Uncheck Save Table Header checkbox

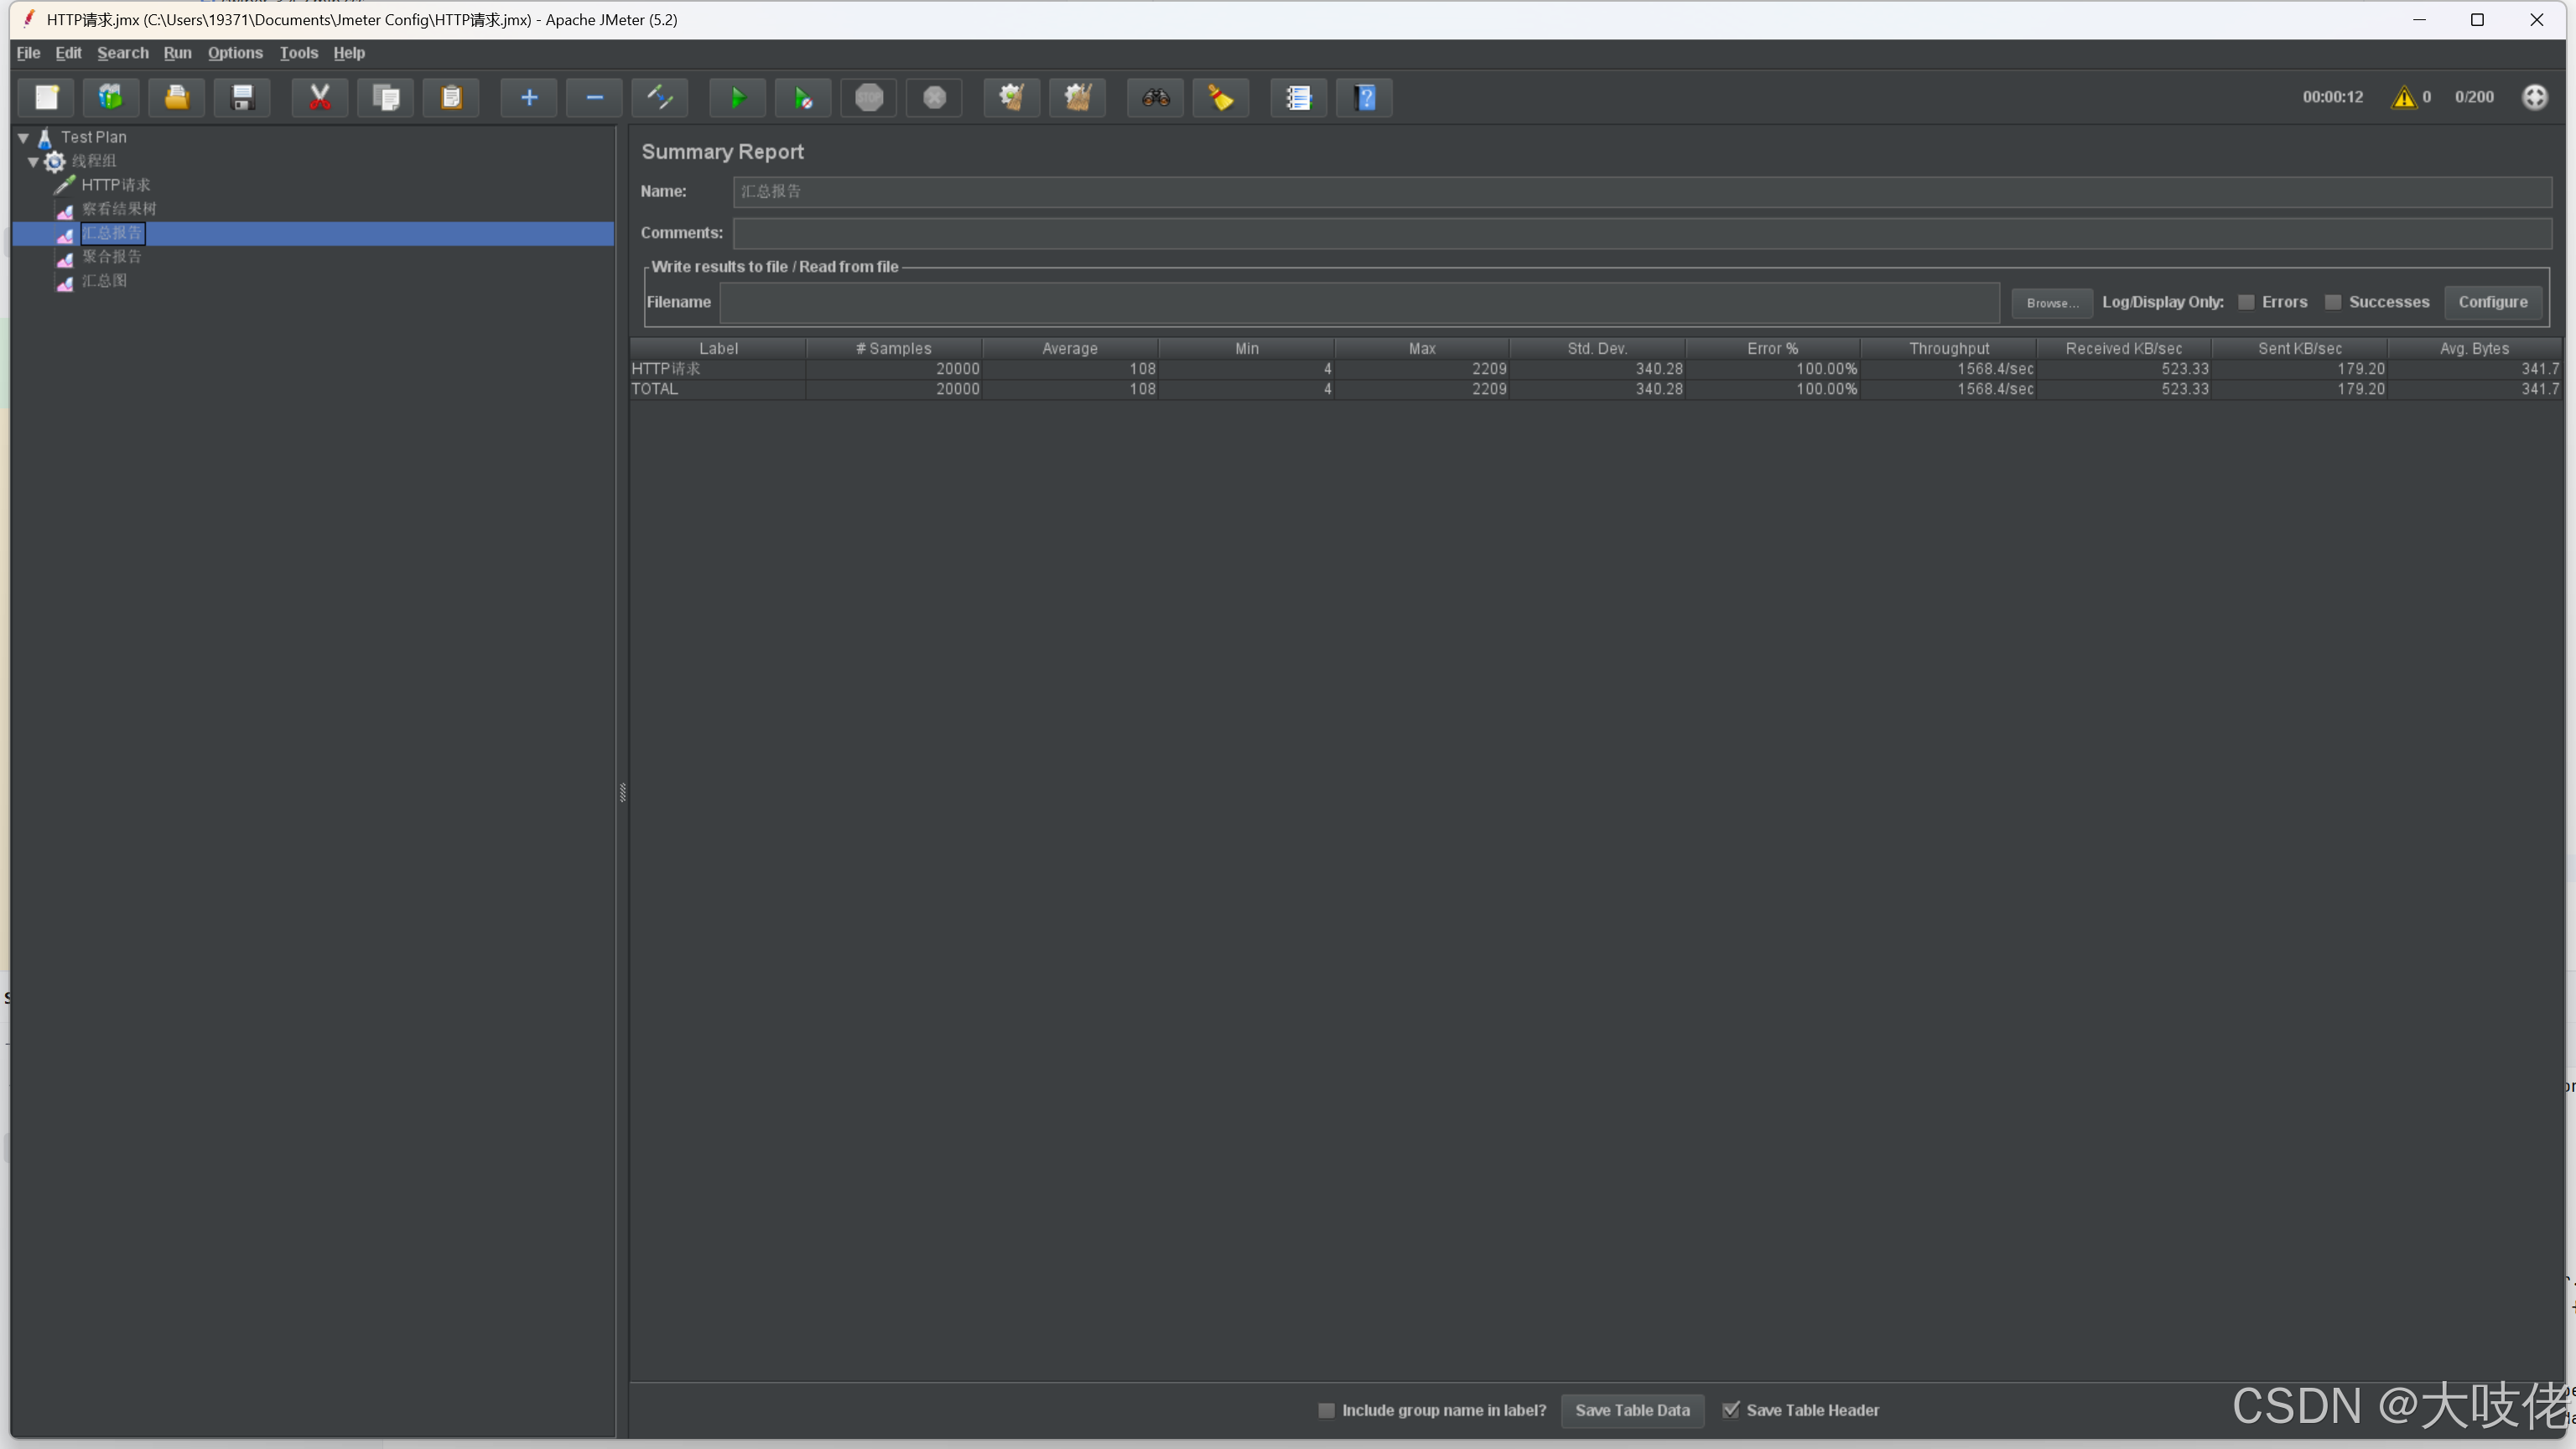coord(1731,1410)
